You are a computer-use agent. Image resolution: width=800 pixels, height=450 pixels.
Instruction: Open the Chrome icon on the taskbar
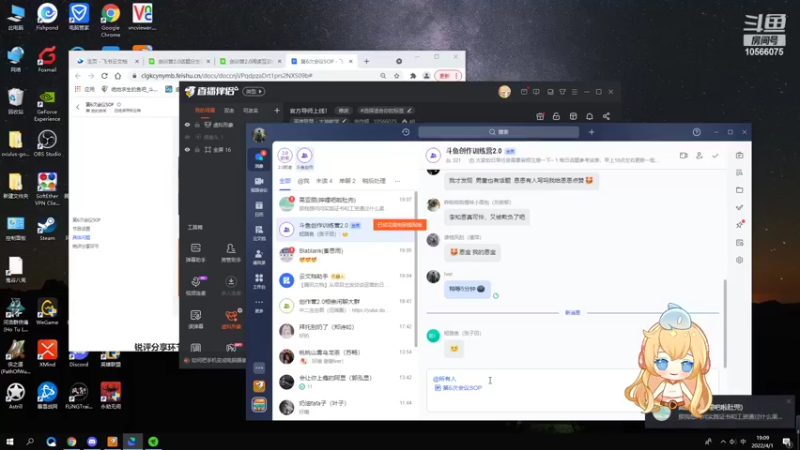[71, 441]
